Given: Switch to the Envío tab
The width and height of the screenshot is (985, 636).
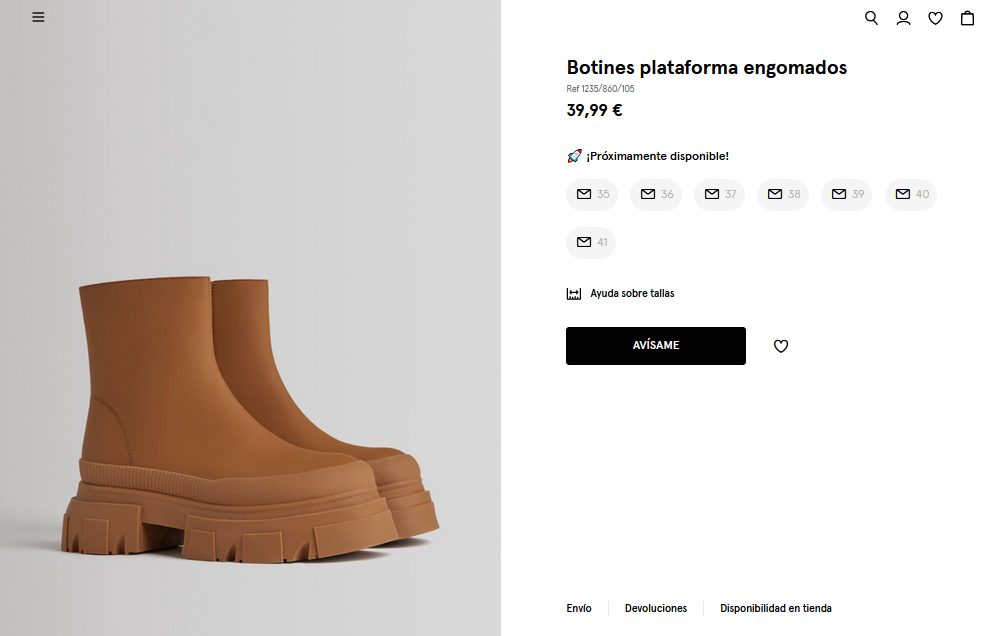Looking at the screenshot, I should [x=579, y=608].
